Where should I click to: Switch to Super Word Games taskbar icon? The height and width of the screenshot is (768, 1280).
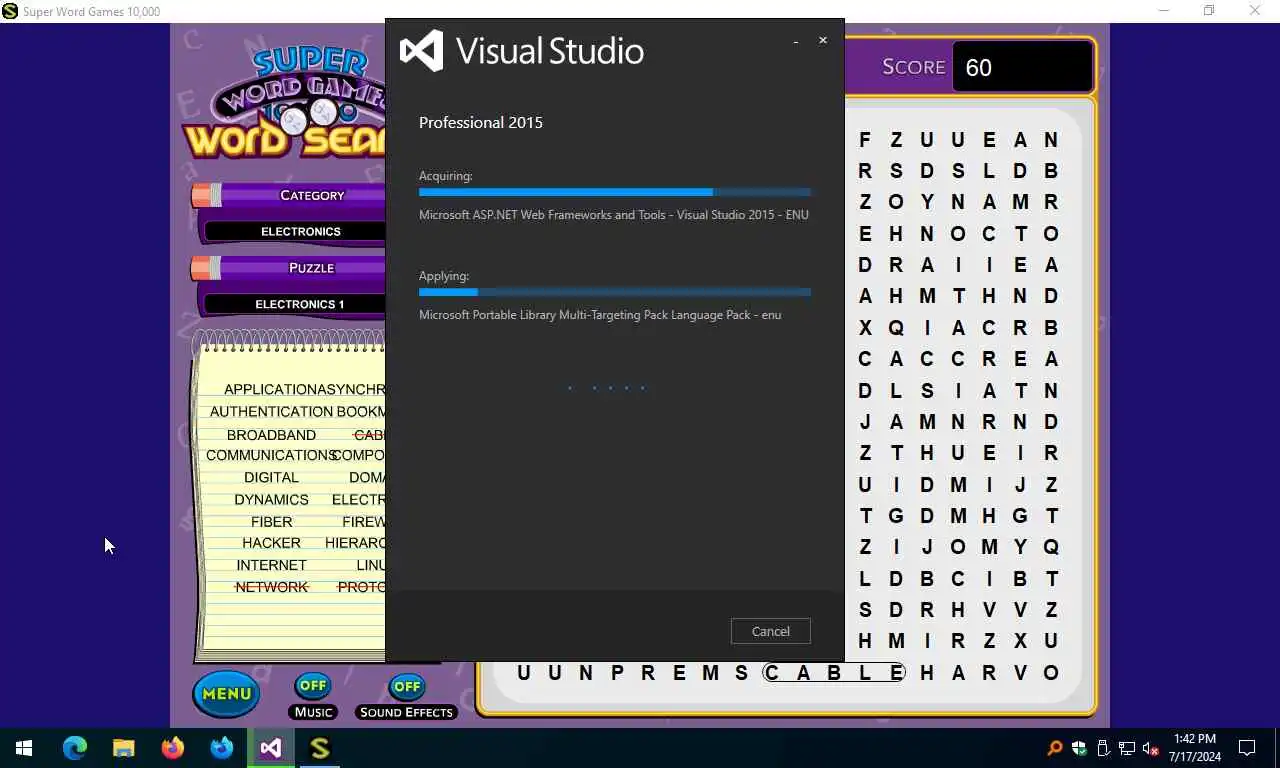click(x=319, y=748)
